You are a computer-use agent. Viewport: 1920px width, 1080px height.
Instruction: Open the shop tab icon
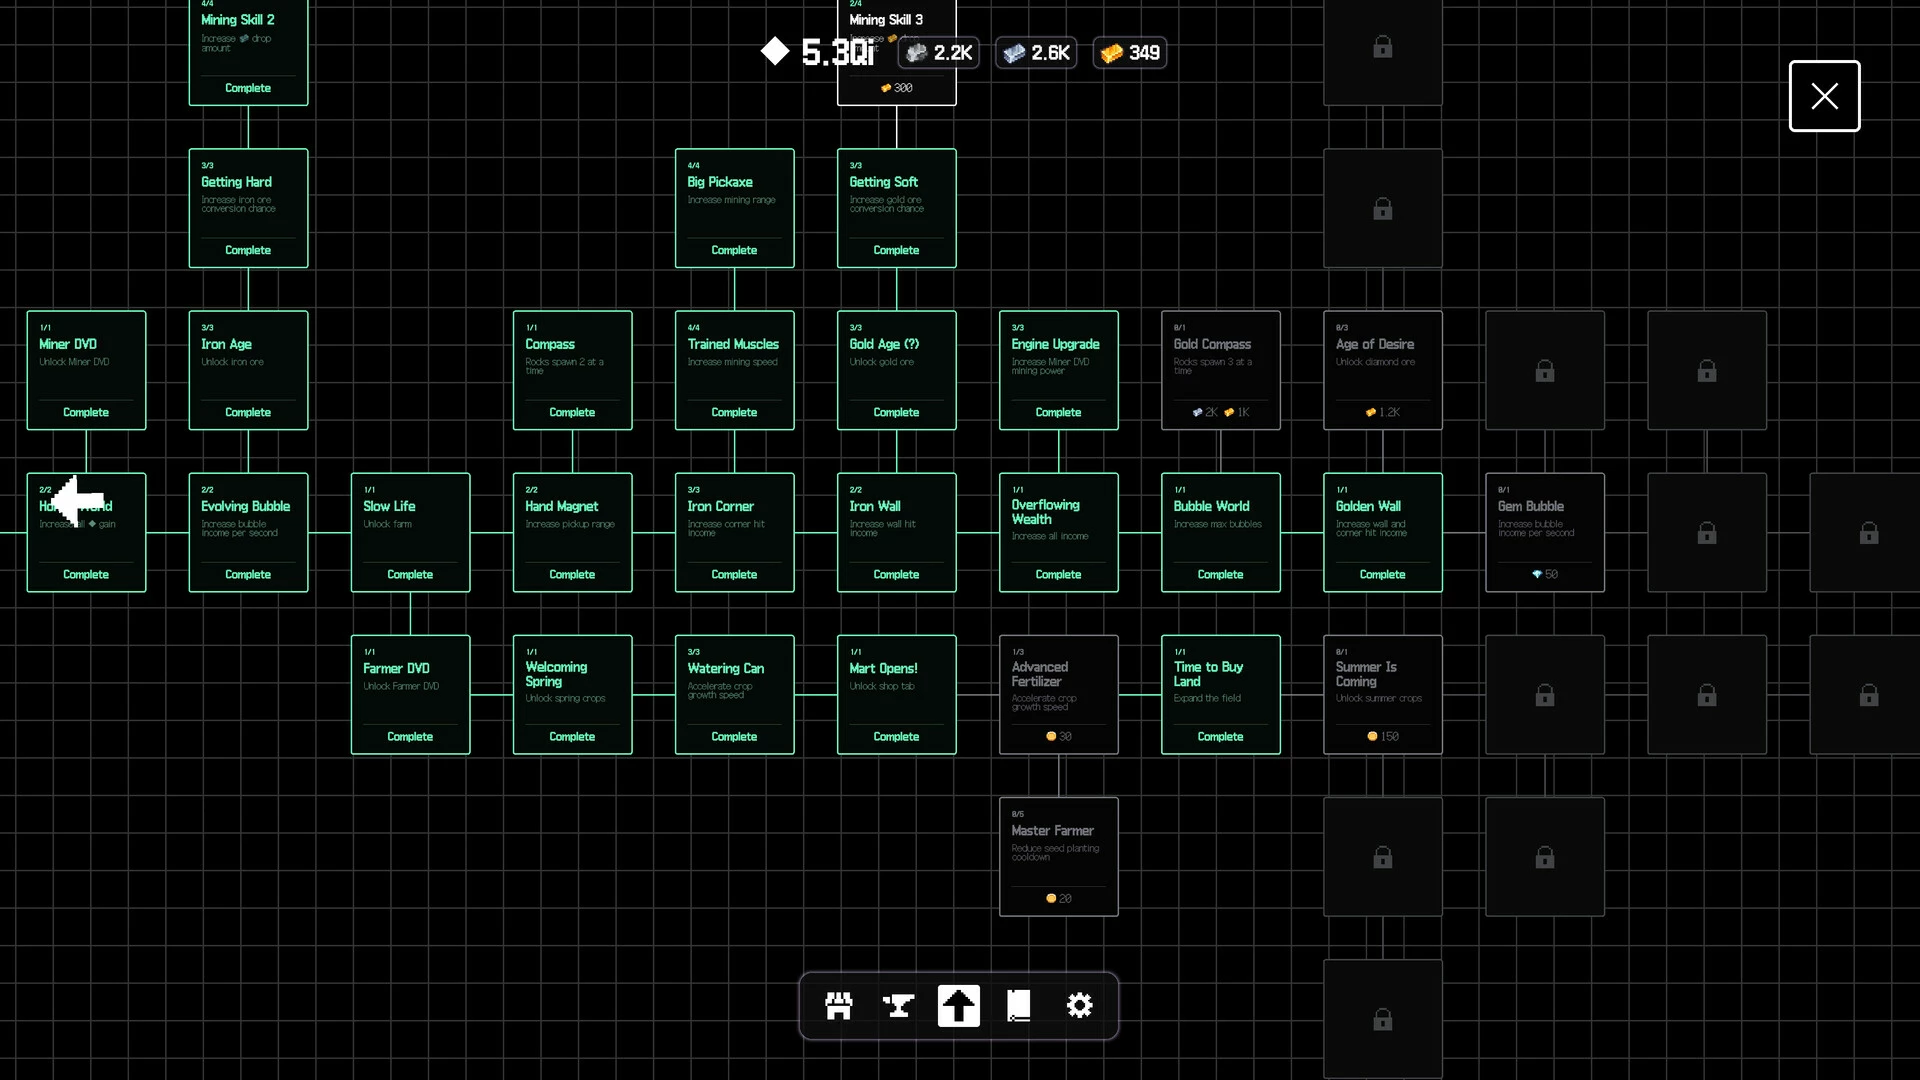tap(839, 1006)
